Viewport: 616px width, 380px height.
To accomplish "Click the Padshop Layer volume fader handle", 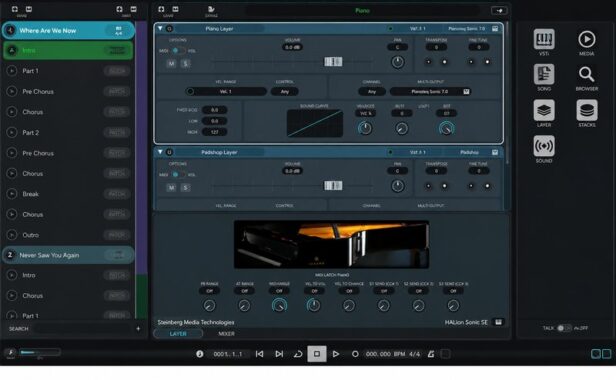I will pos(333,185).
